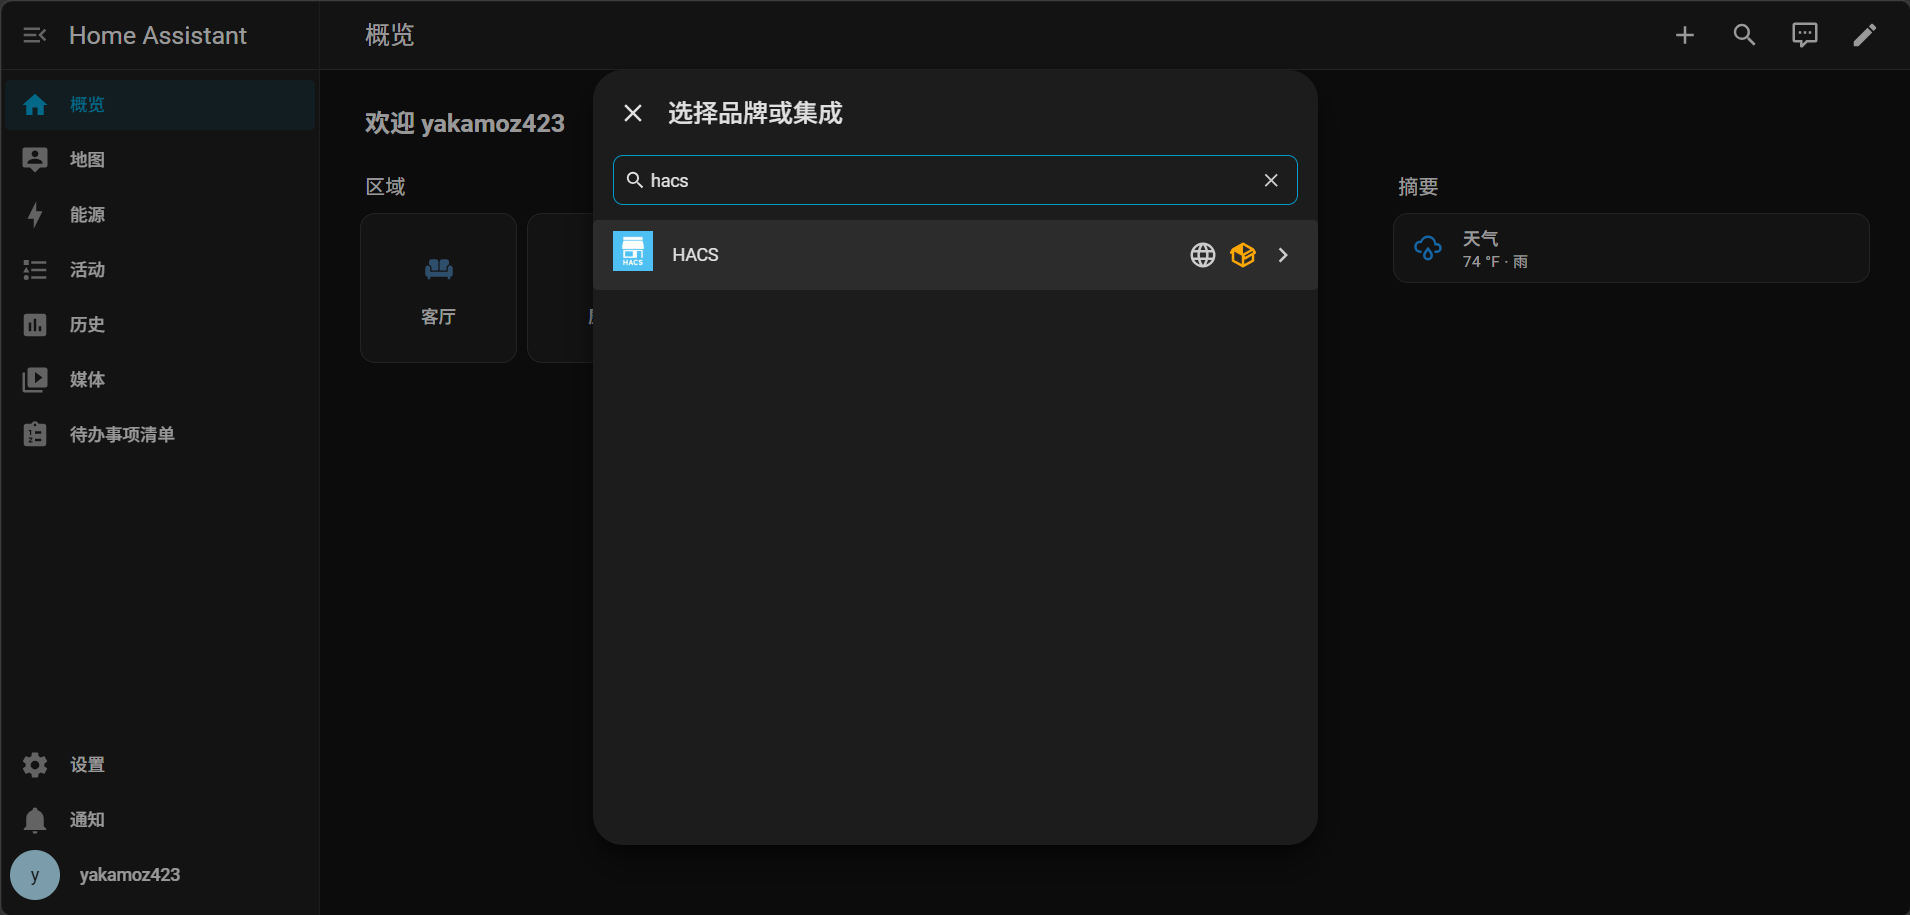Click the magnifier icon inside search box

point(635,180)
